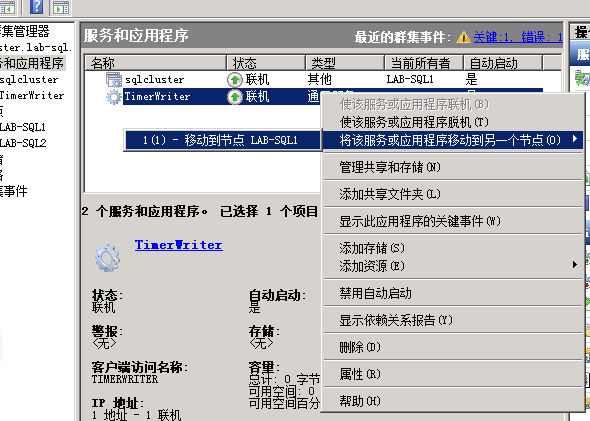590x421 pixels.
Task: Click the green online status icon for sqlcluster
Action: [x=235, y=80]
